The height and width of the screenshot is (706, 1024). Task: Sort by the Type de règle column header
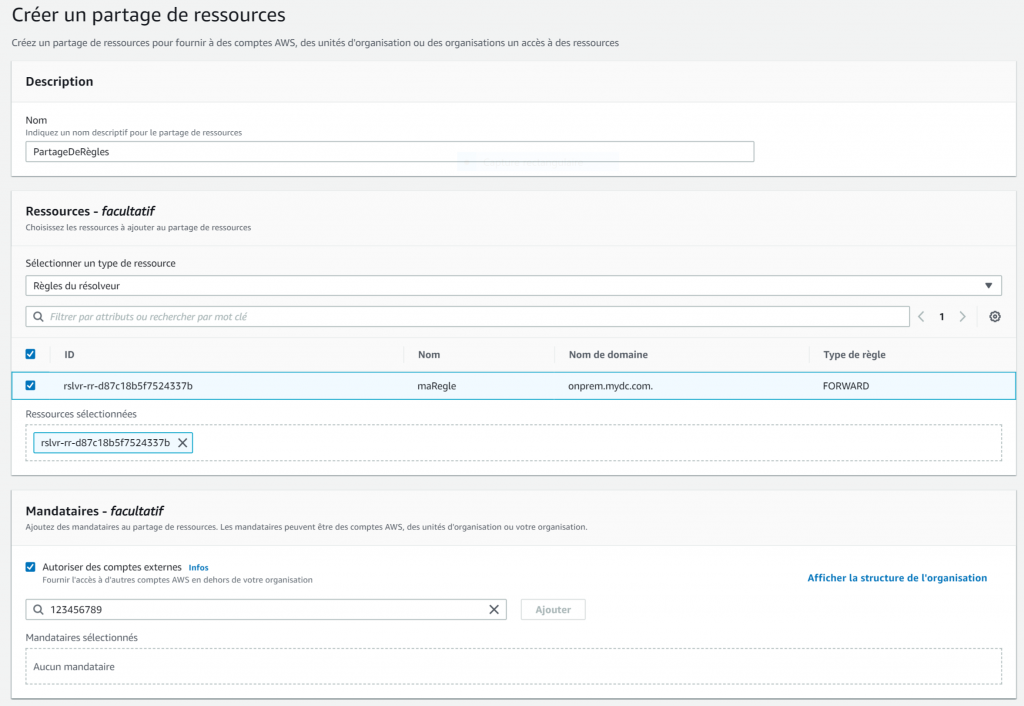pos(854,355)
